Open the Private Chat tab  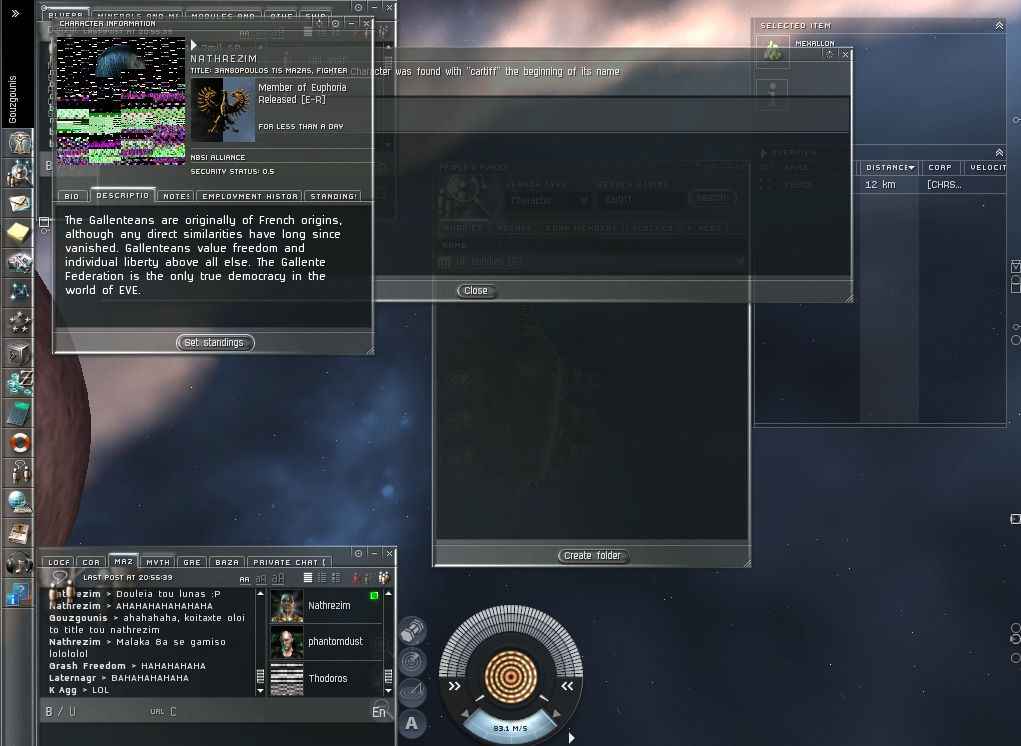[289, 562]
